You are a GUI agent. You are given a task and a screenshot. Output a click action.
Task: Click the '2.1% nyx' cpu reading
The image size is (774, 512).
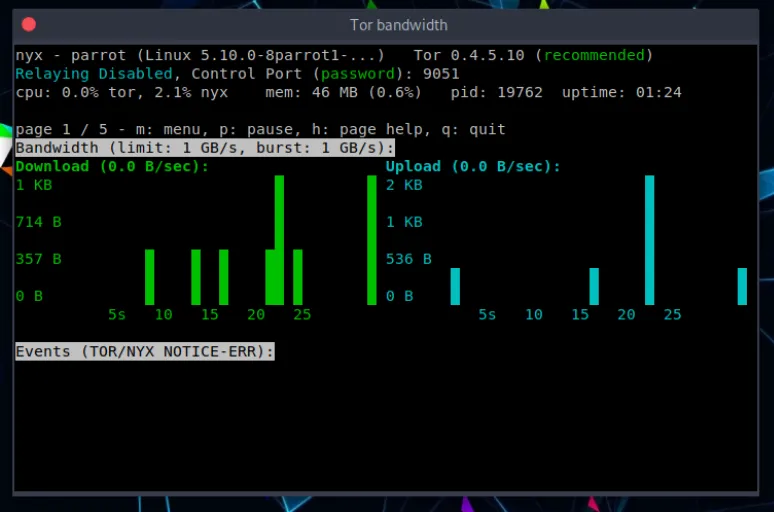tap(191, 92)
